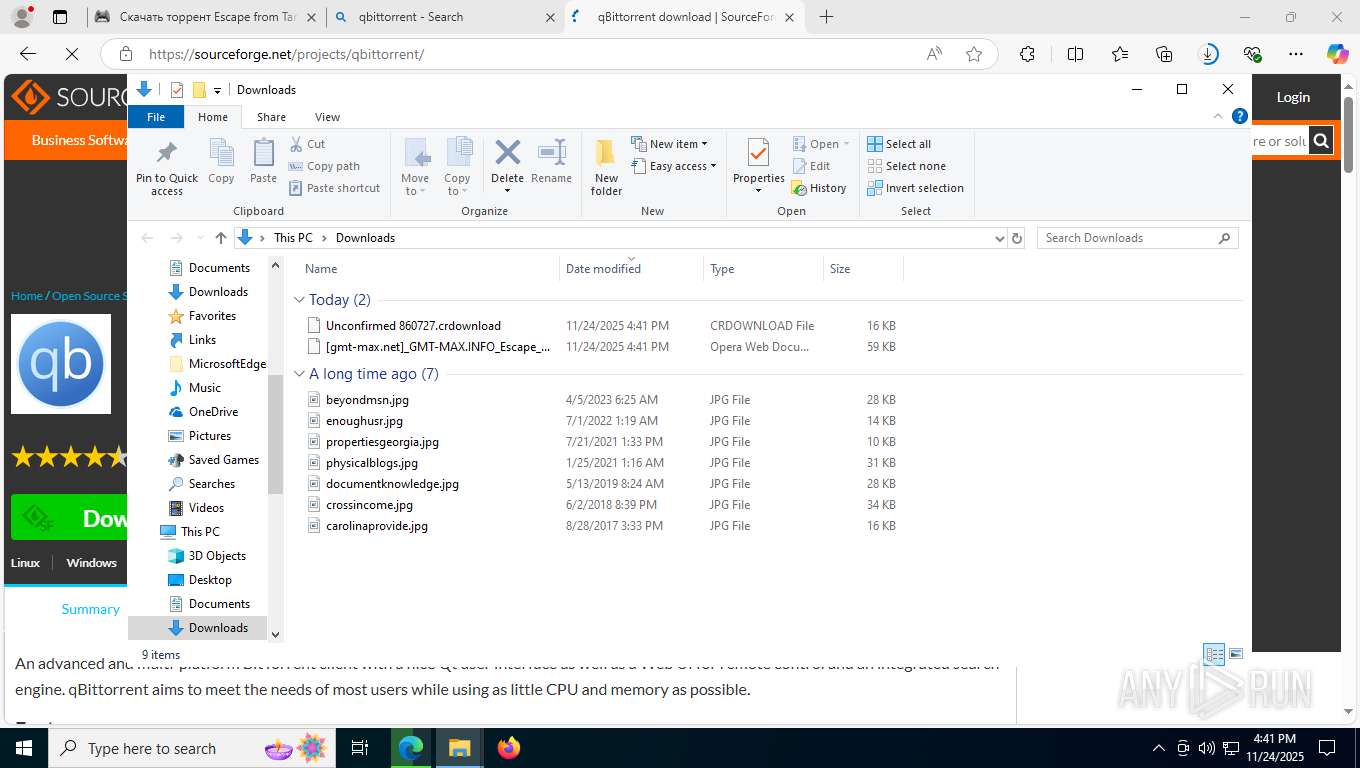Switch to the Share ribbon tab
1360x768 pixels.
(271, 117)
